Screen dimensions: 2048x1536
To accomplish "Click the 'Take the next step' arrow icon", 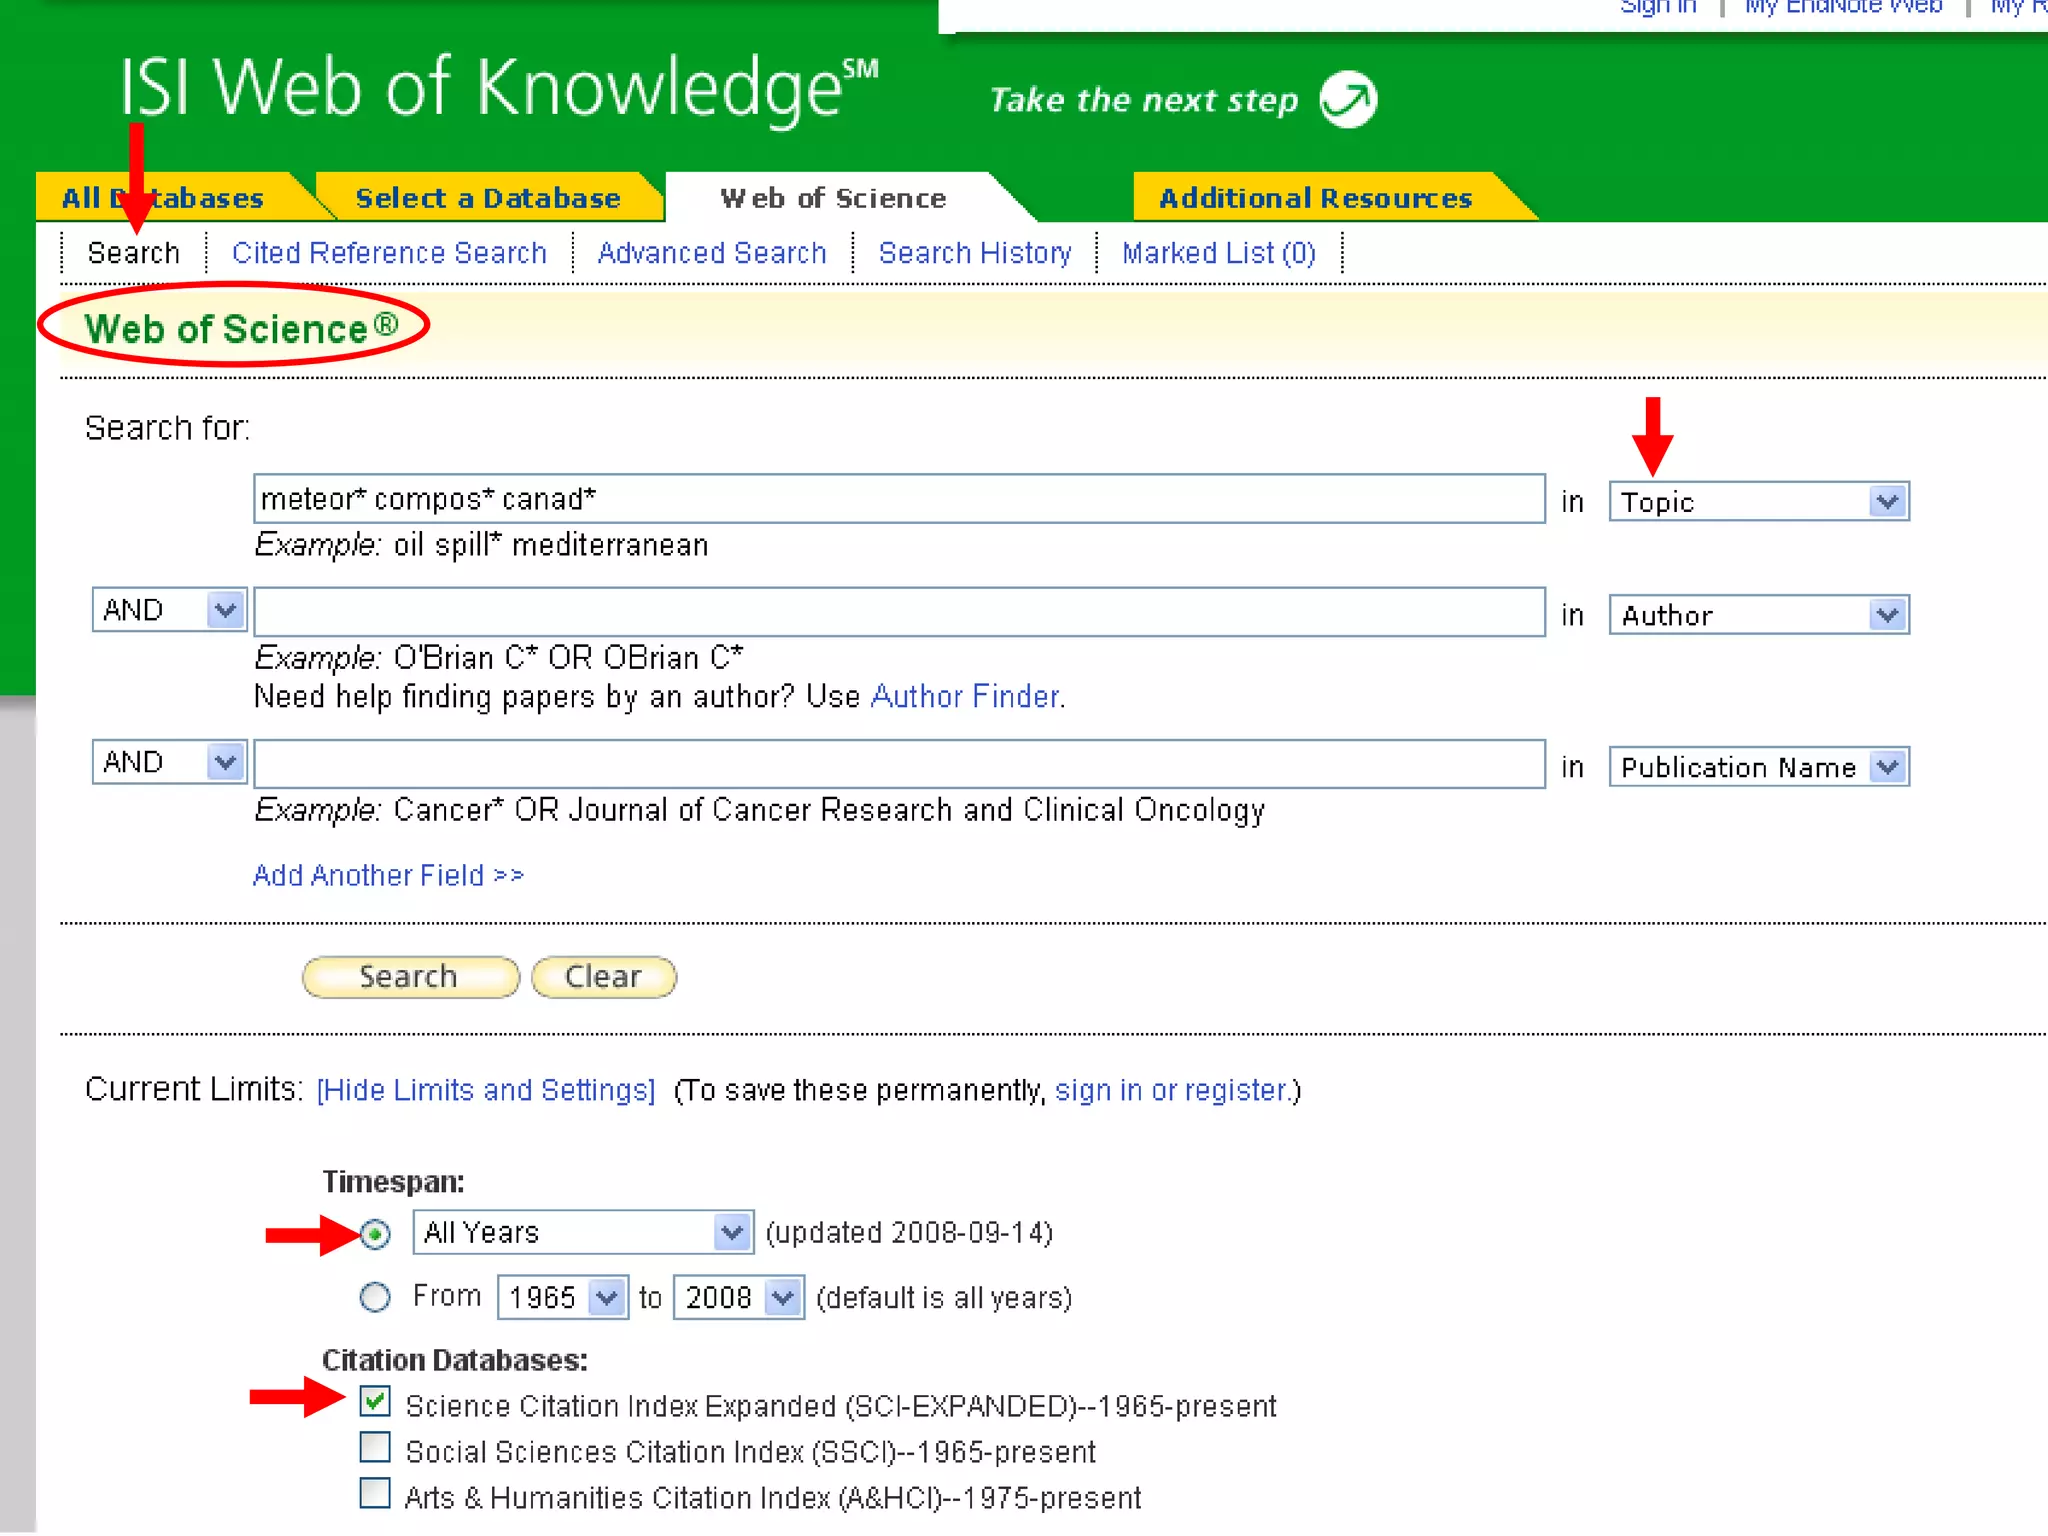I will click(1347, 99).
